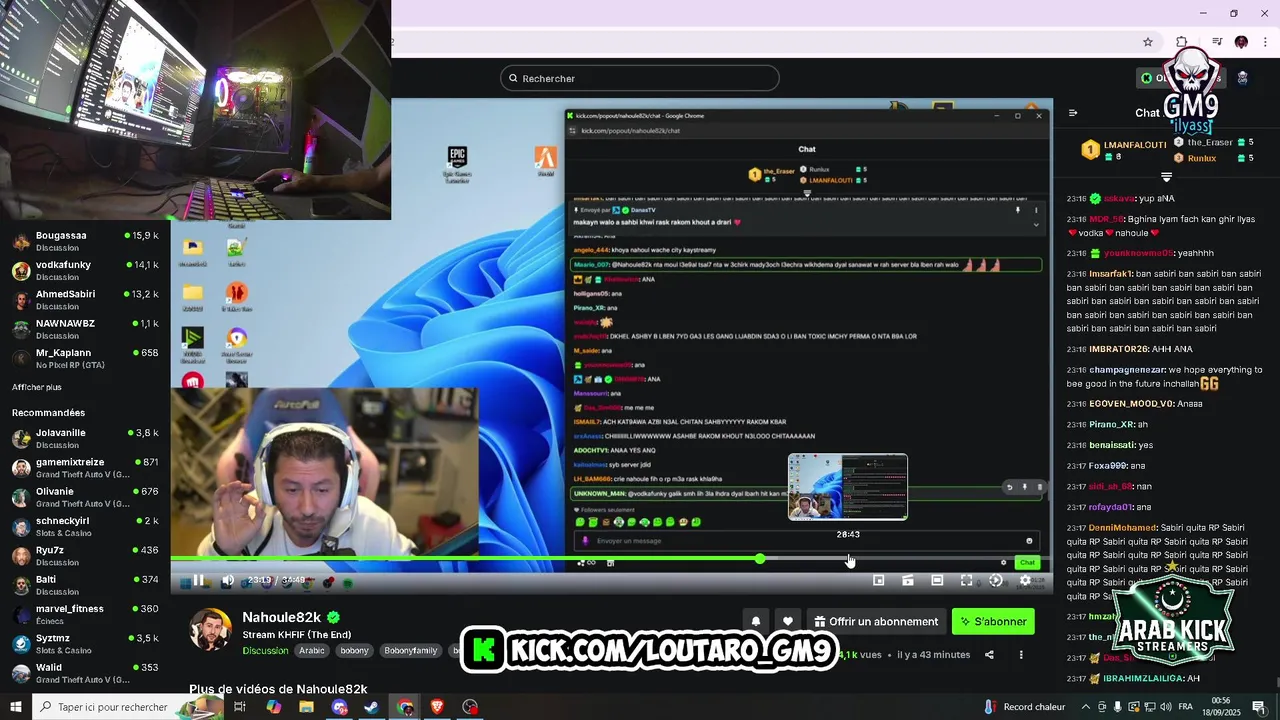Open Brave browser from the taskbar
This screenshot has width=1280, height=720.
(437, 707)
